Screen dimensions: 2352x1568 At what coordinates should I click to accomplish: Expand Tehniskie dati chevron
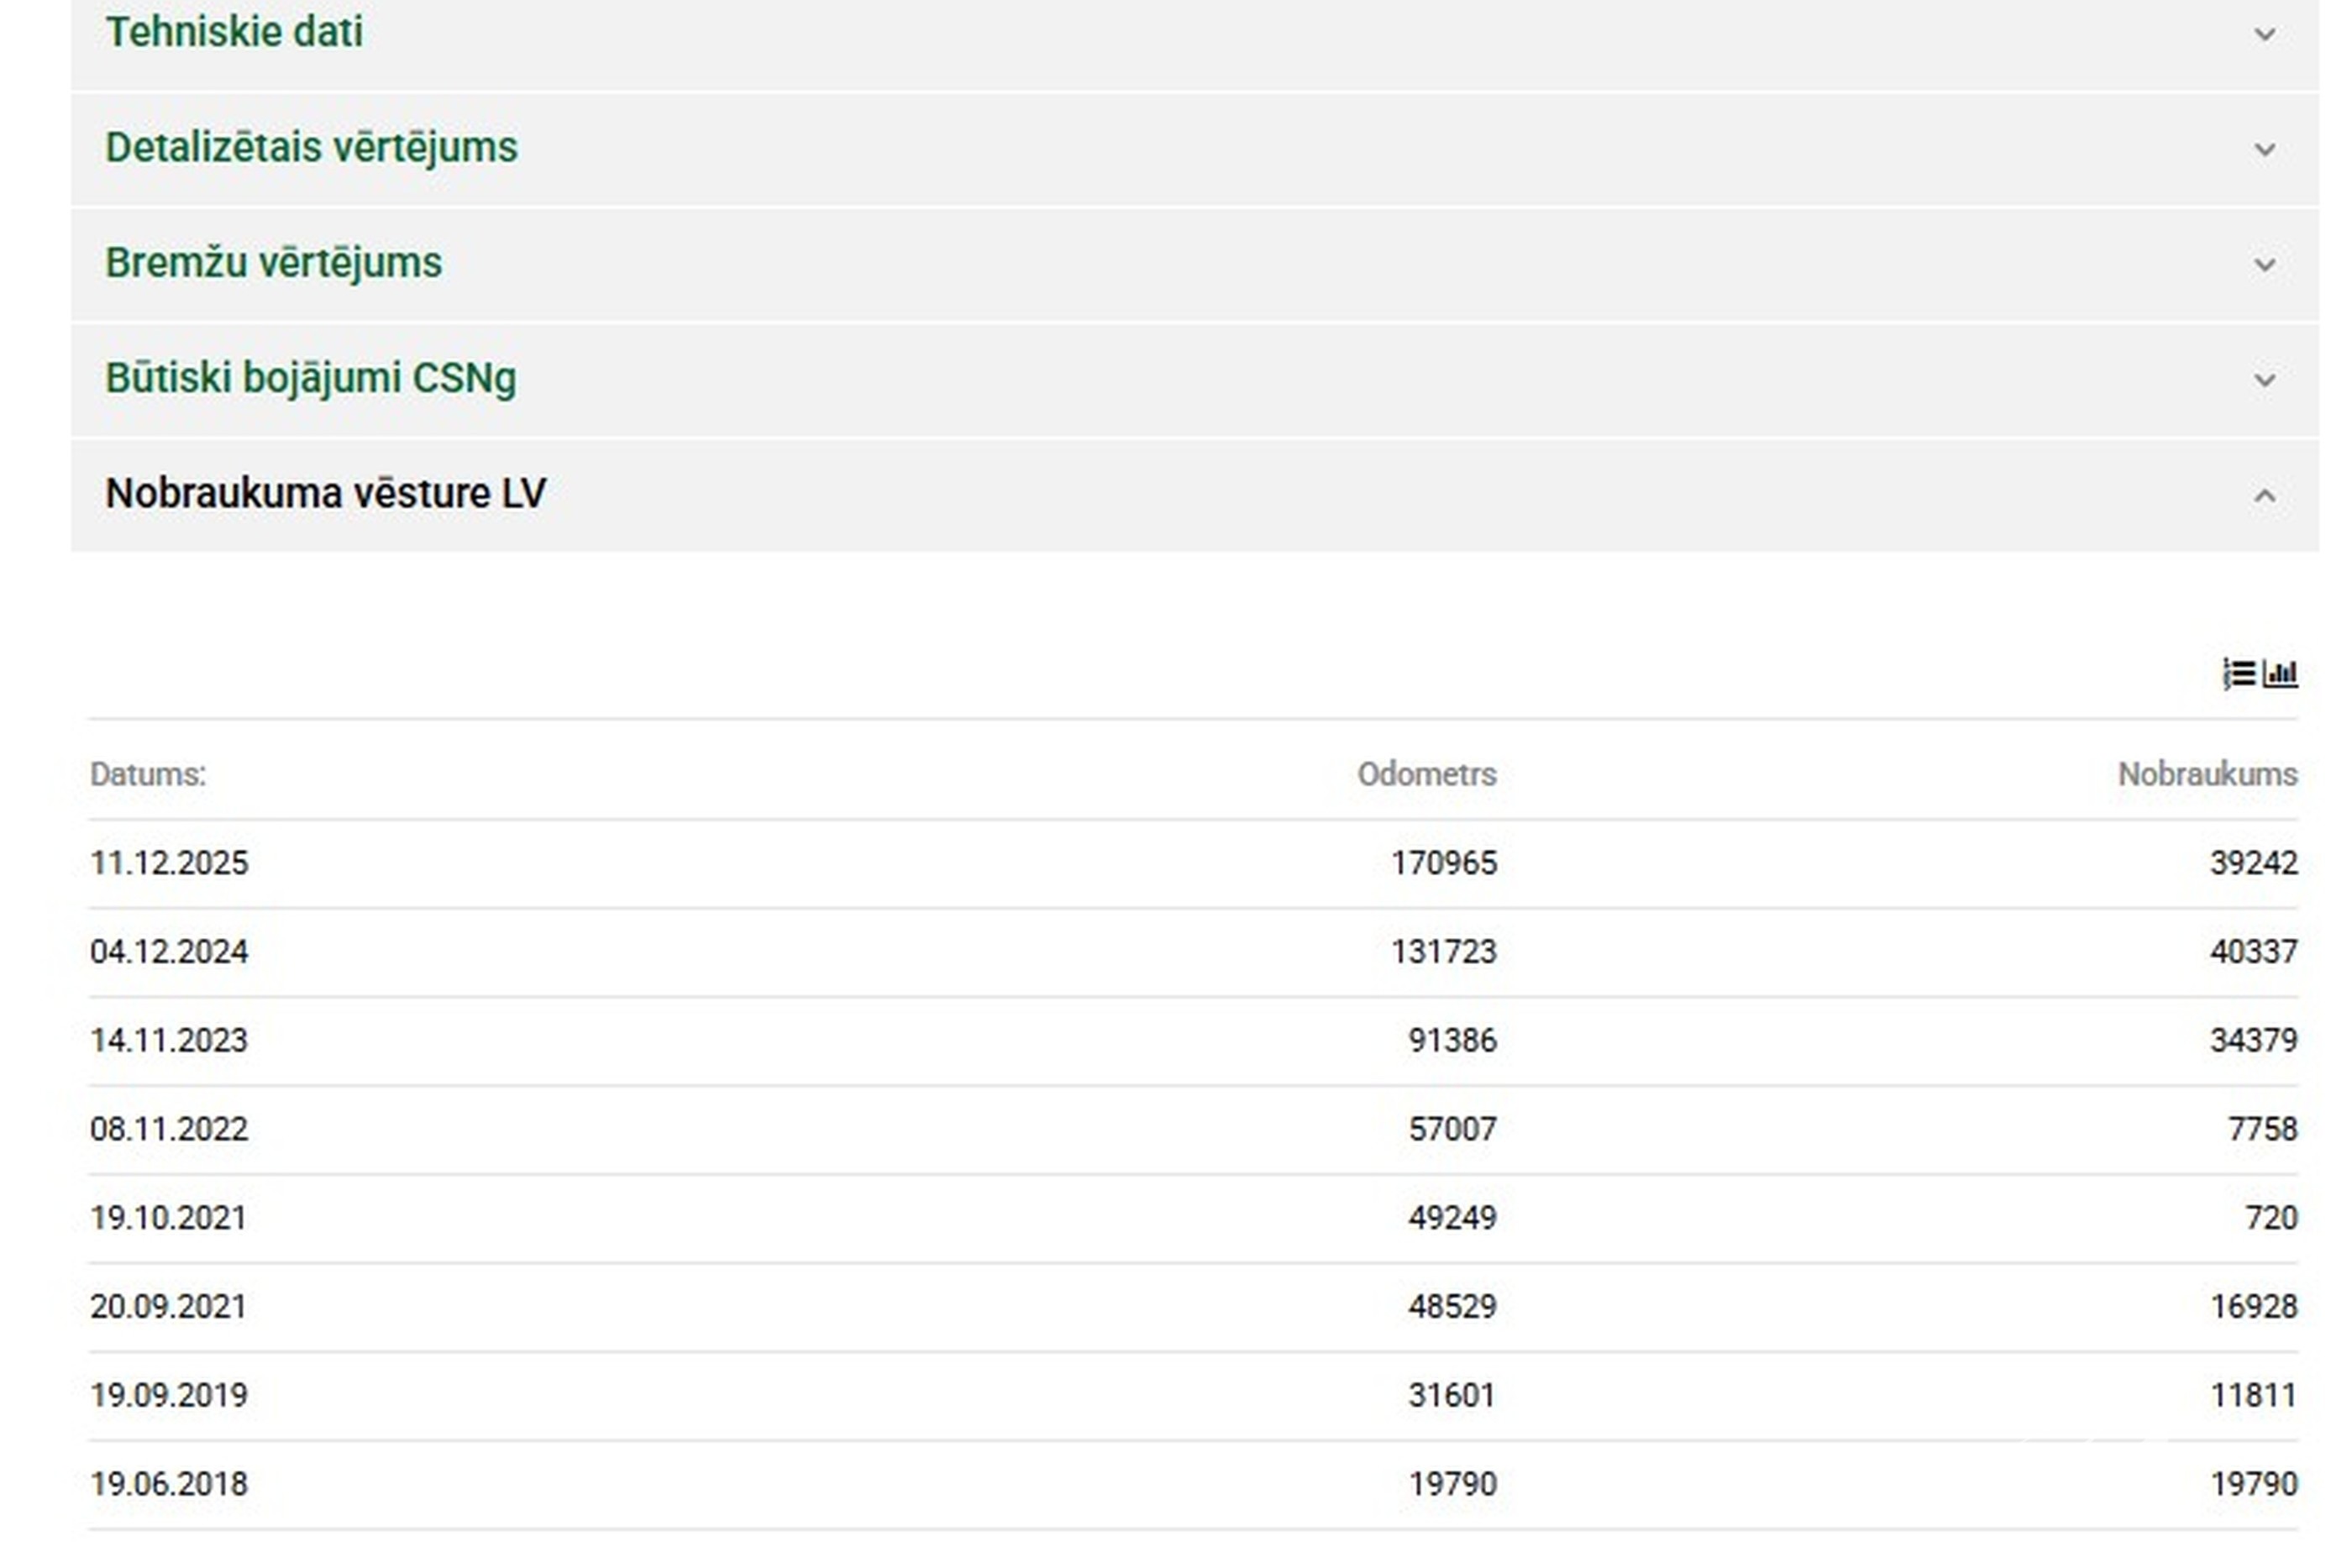[2265, 35]
